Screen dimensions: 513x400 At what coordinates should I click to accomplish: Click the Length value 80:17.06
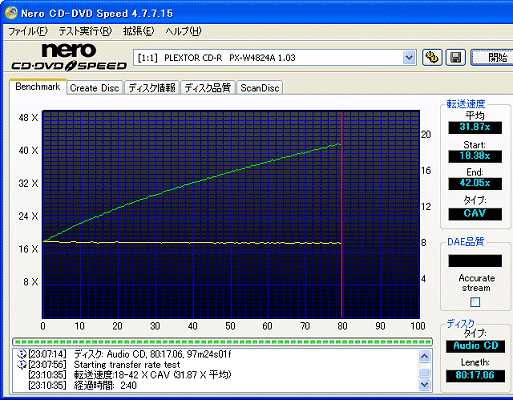pos(475,376)
